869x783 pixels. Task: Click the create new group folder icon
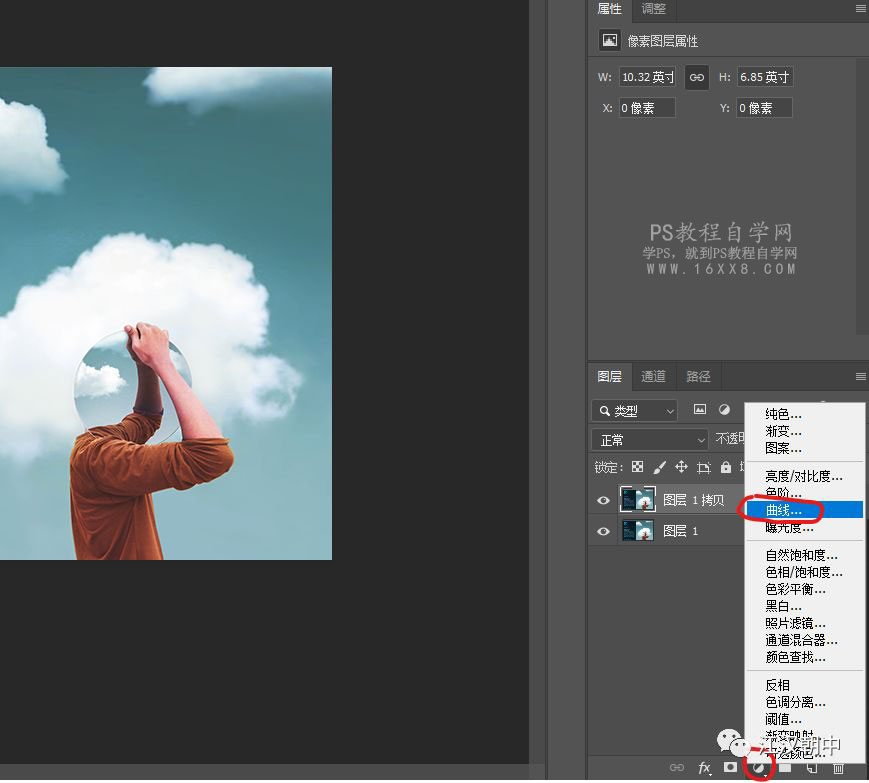click(x=784, y=769)
